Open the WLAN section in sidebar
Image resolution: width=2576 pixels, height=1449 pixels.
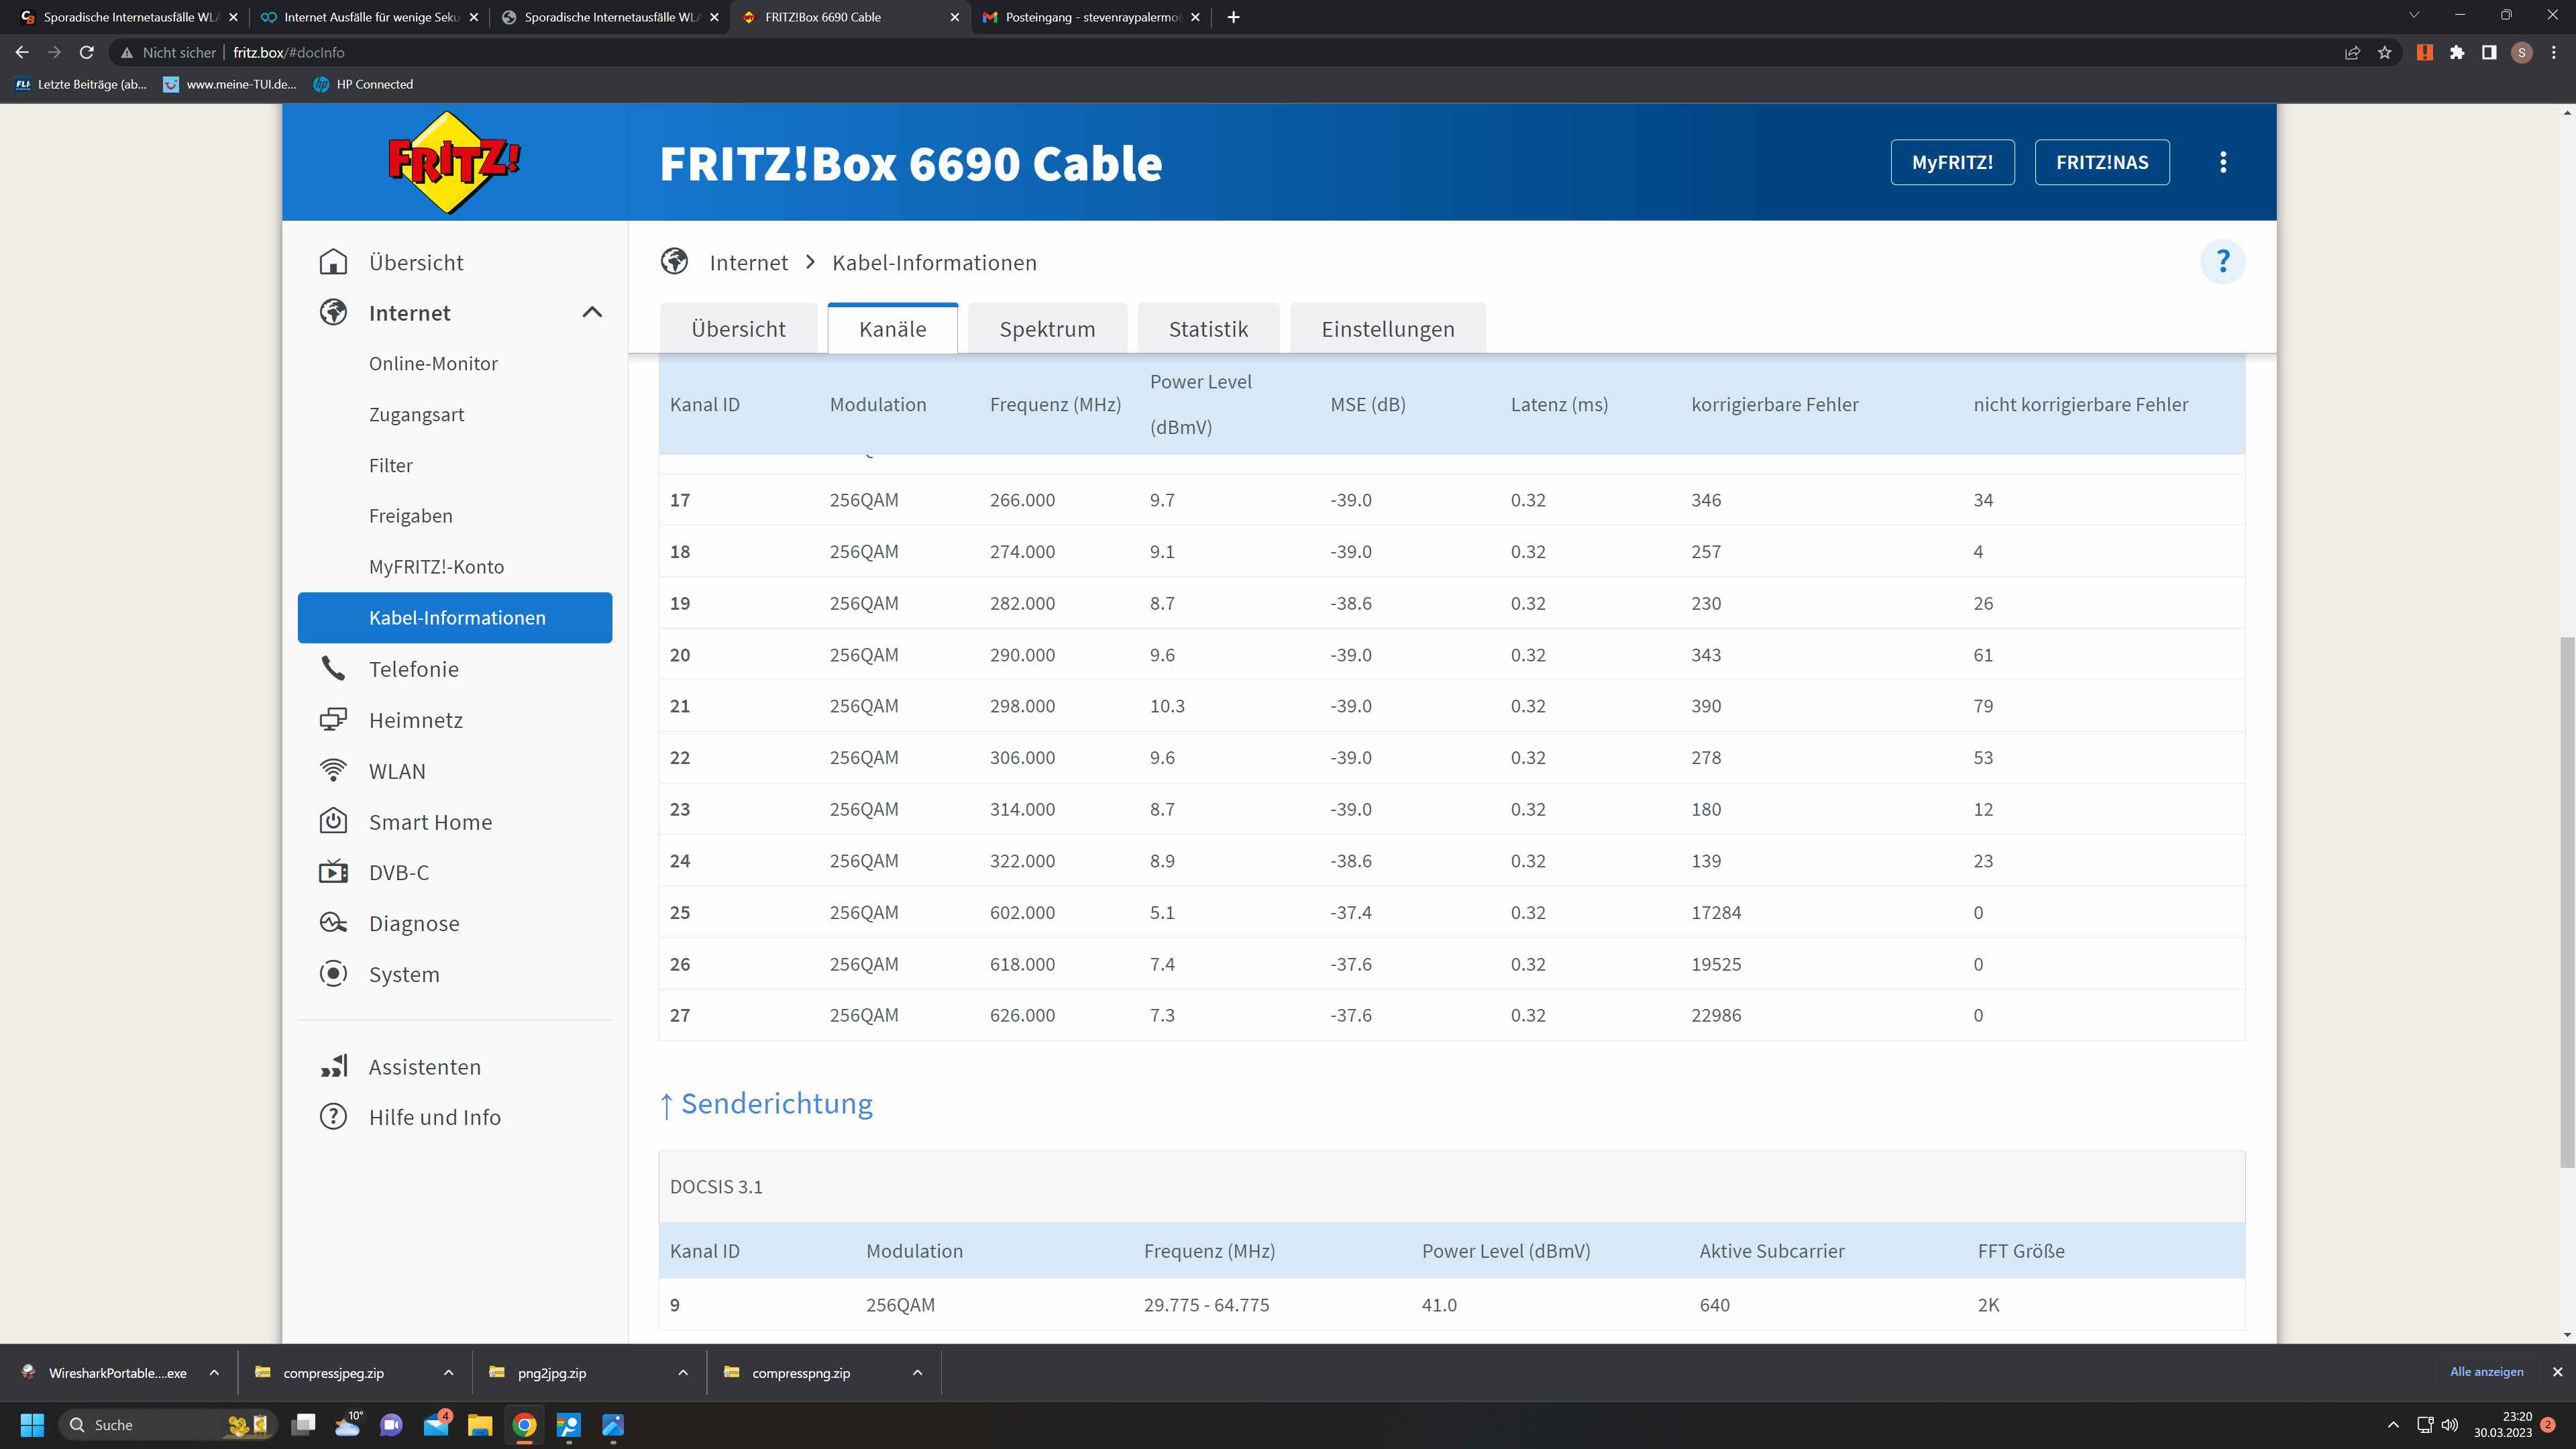396,771
